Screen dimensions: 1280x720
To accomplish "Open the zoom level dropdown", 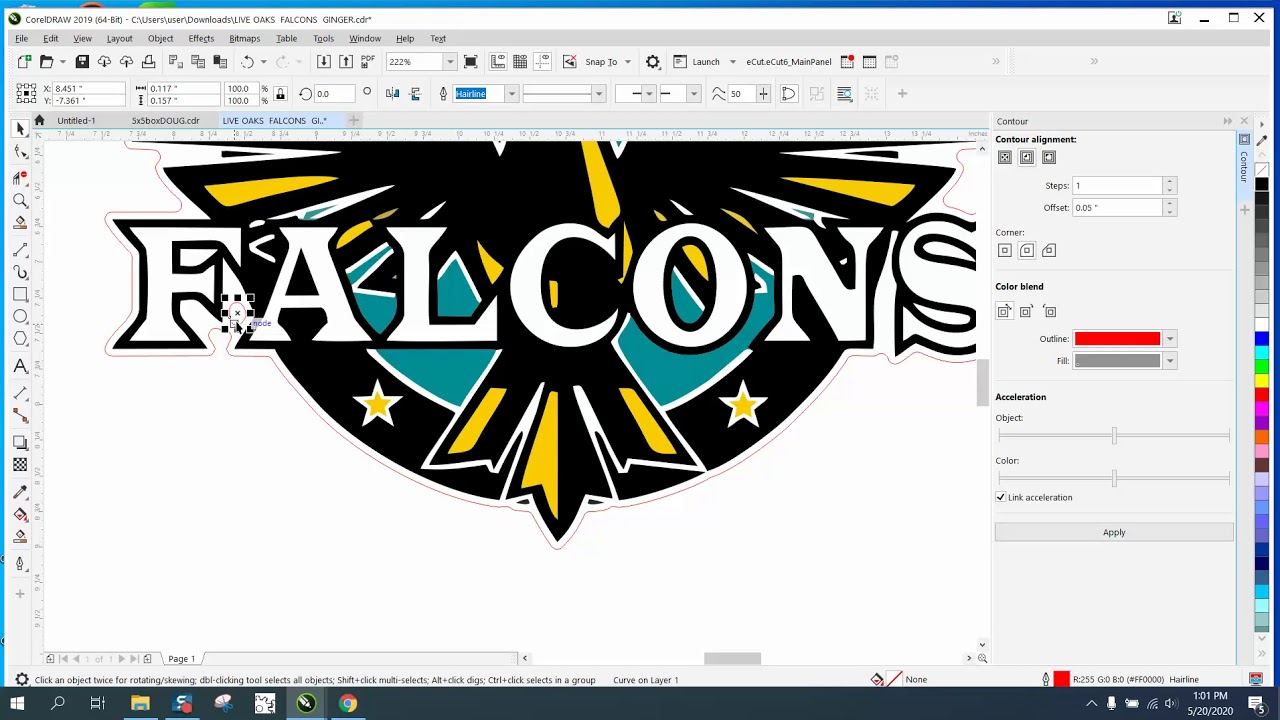I will (449, 62).
